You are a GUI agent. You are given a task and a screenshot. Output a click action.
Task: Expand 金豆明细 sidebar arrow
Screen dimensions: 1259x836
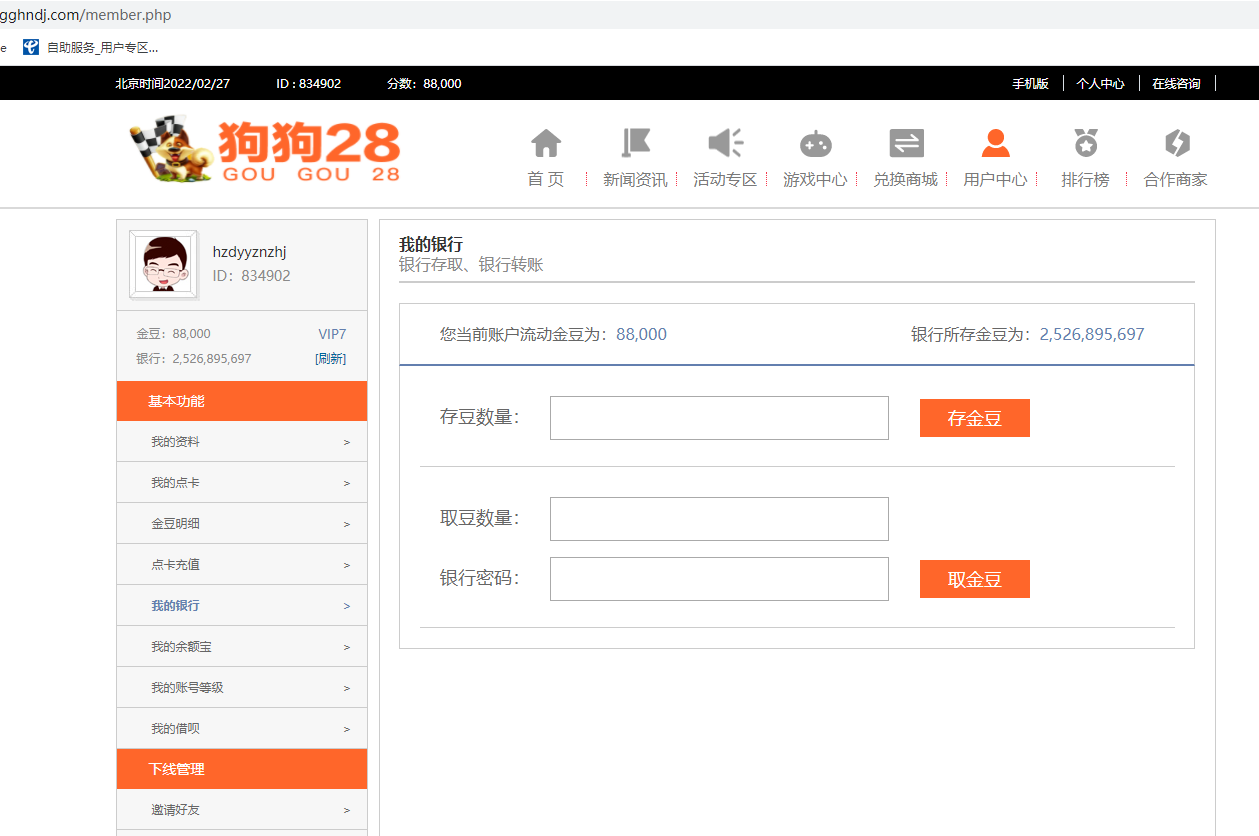click(347, 524)
